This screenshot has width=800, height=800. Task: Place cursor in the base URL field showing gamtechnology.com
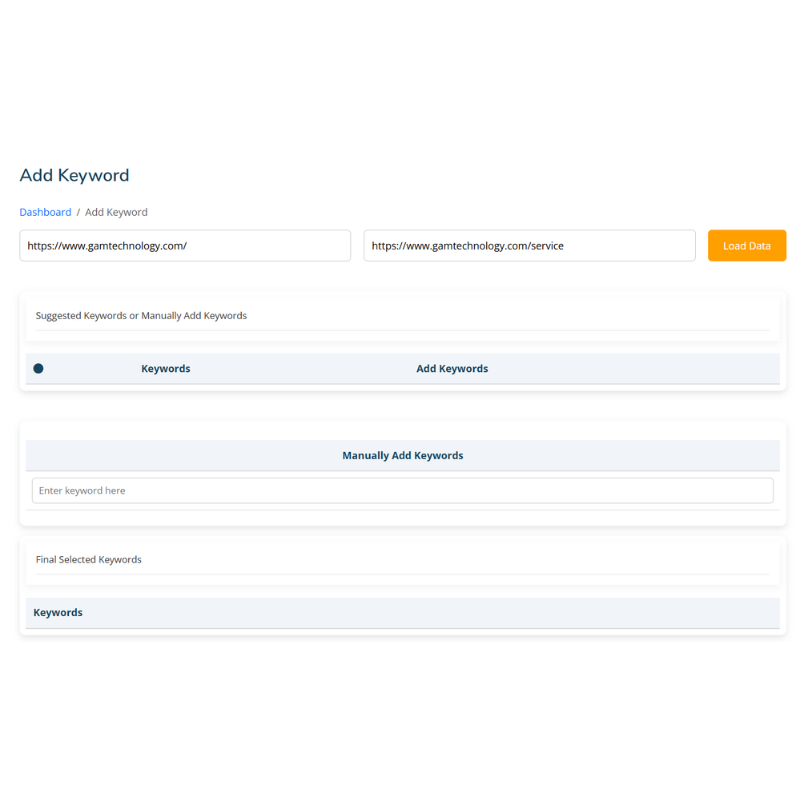pos(185,245)
